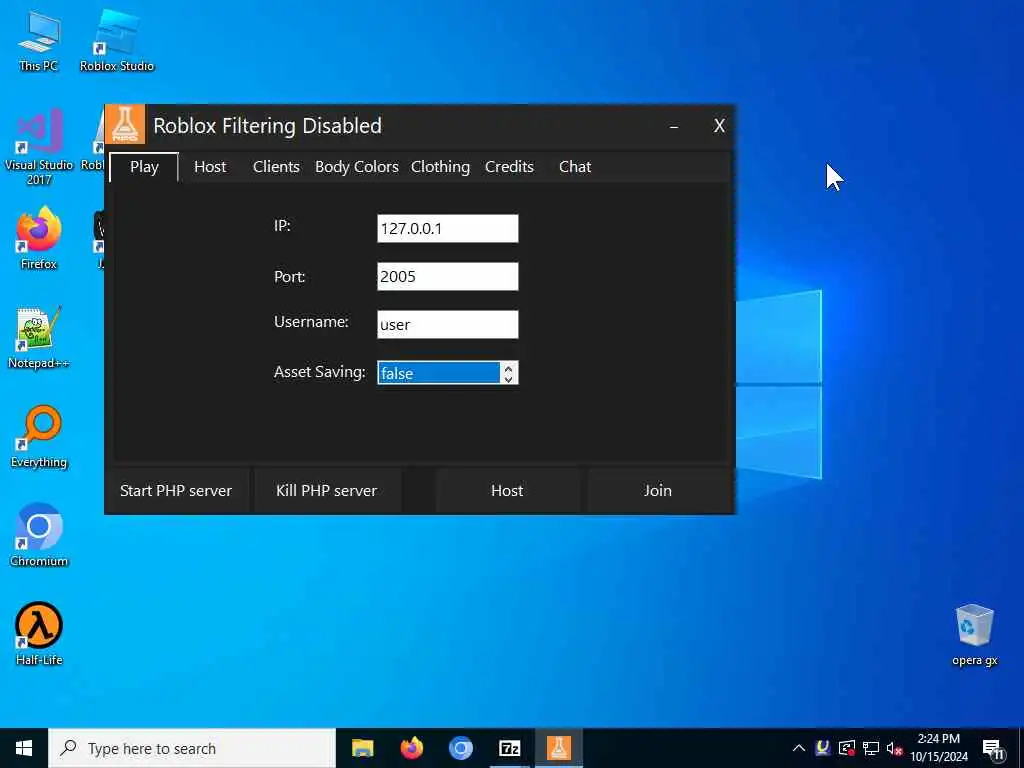This screenshot has height=768, width=1024.
Task: Click Asset Saving down arrow
Action: (x=509, y=379)
